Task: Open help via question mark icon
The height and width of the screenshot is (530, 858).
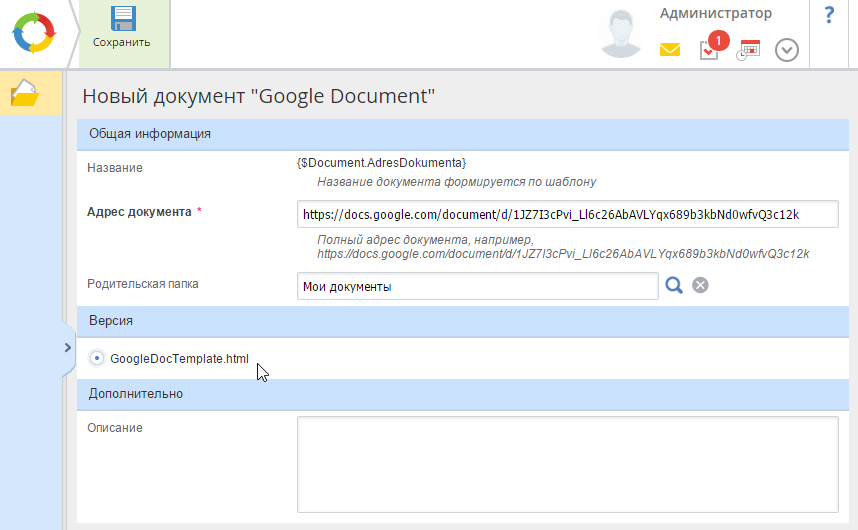Action: click(x=829, y=15)
